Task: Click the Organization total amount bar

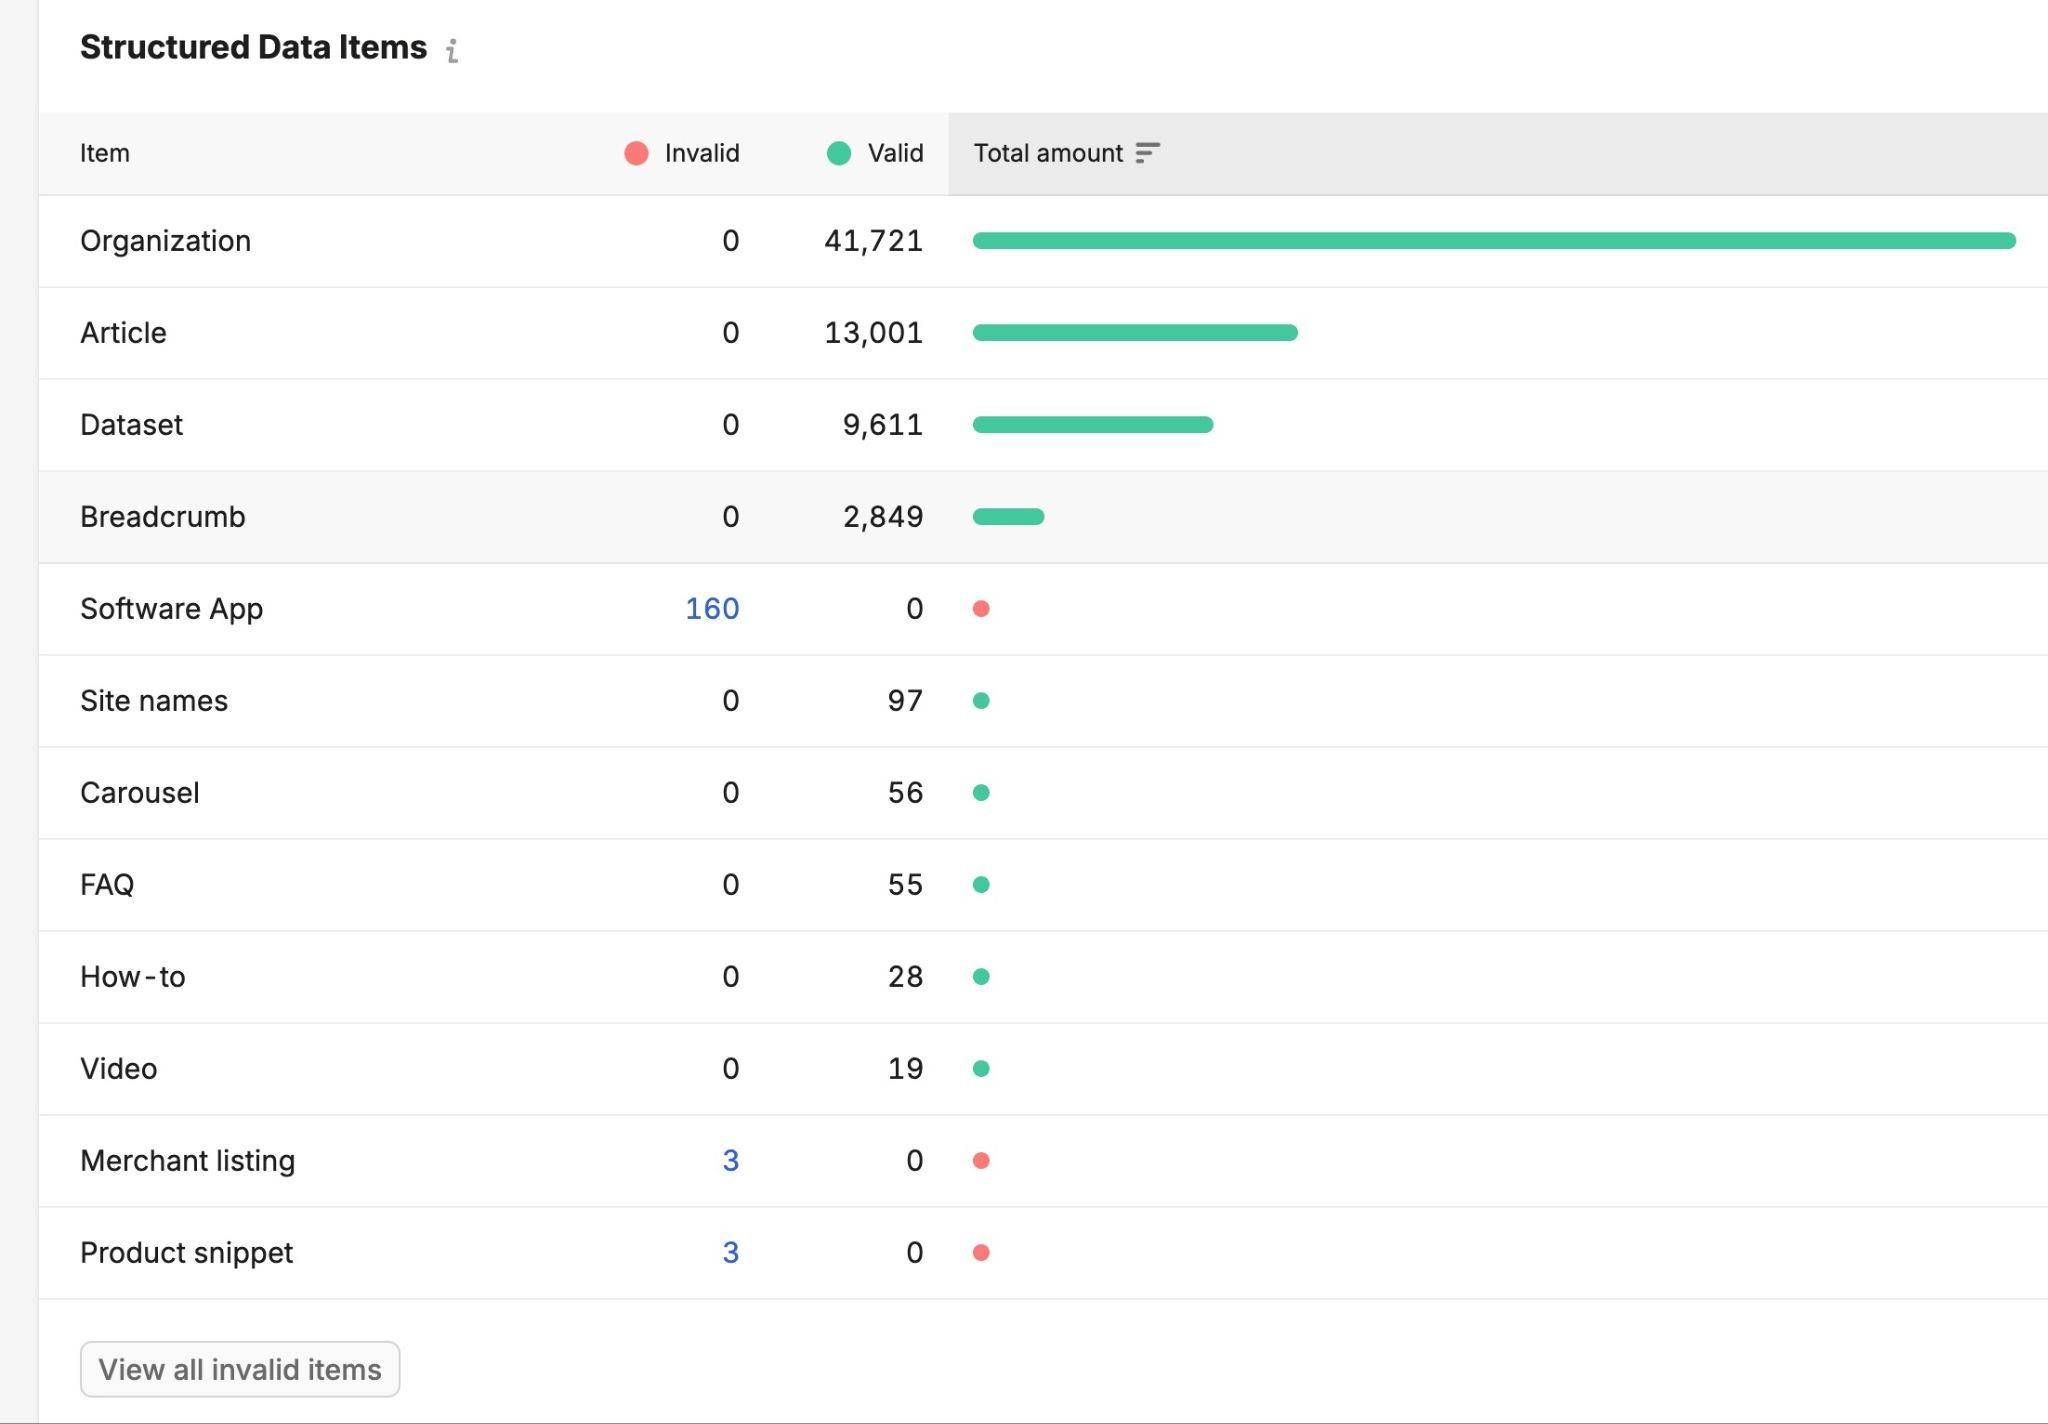Action: pyautogui.click(x=1494, y=240)
